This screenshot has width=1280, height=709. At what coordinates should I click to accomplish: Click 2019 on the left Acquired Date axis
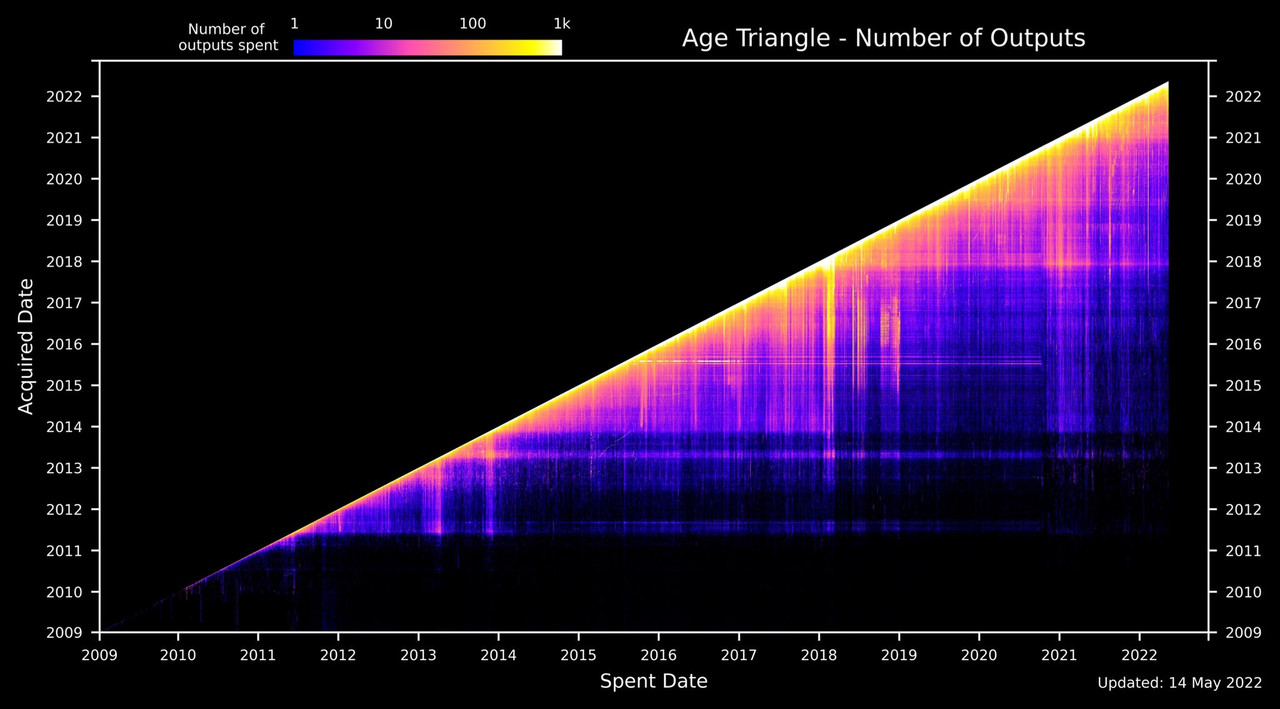(x=63, y=220)
